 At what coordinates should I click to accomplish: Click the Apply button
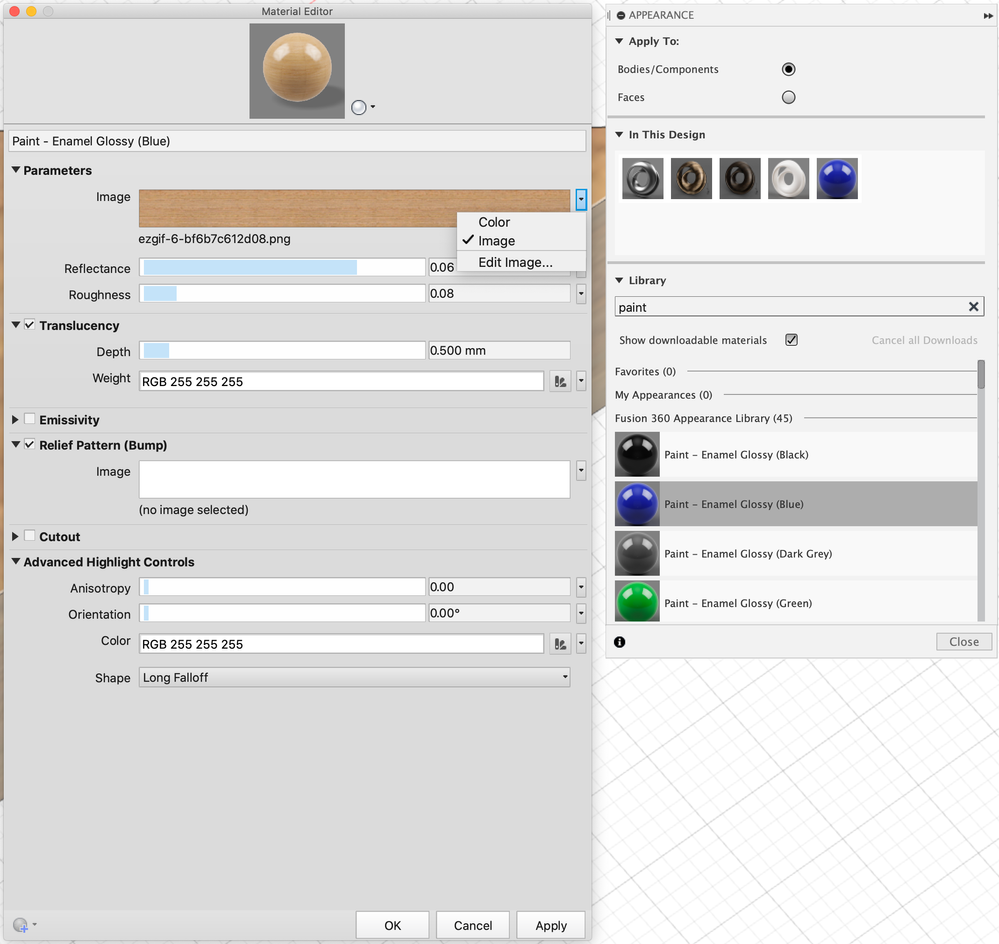(550, 926)
